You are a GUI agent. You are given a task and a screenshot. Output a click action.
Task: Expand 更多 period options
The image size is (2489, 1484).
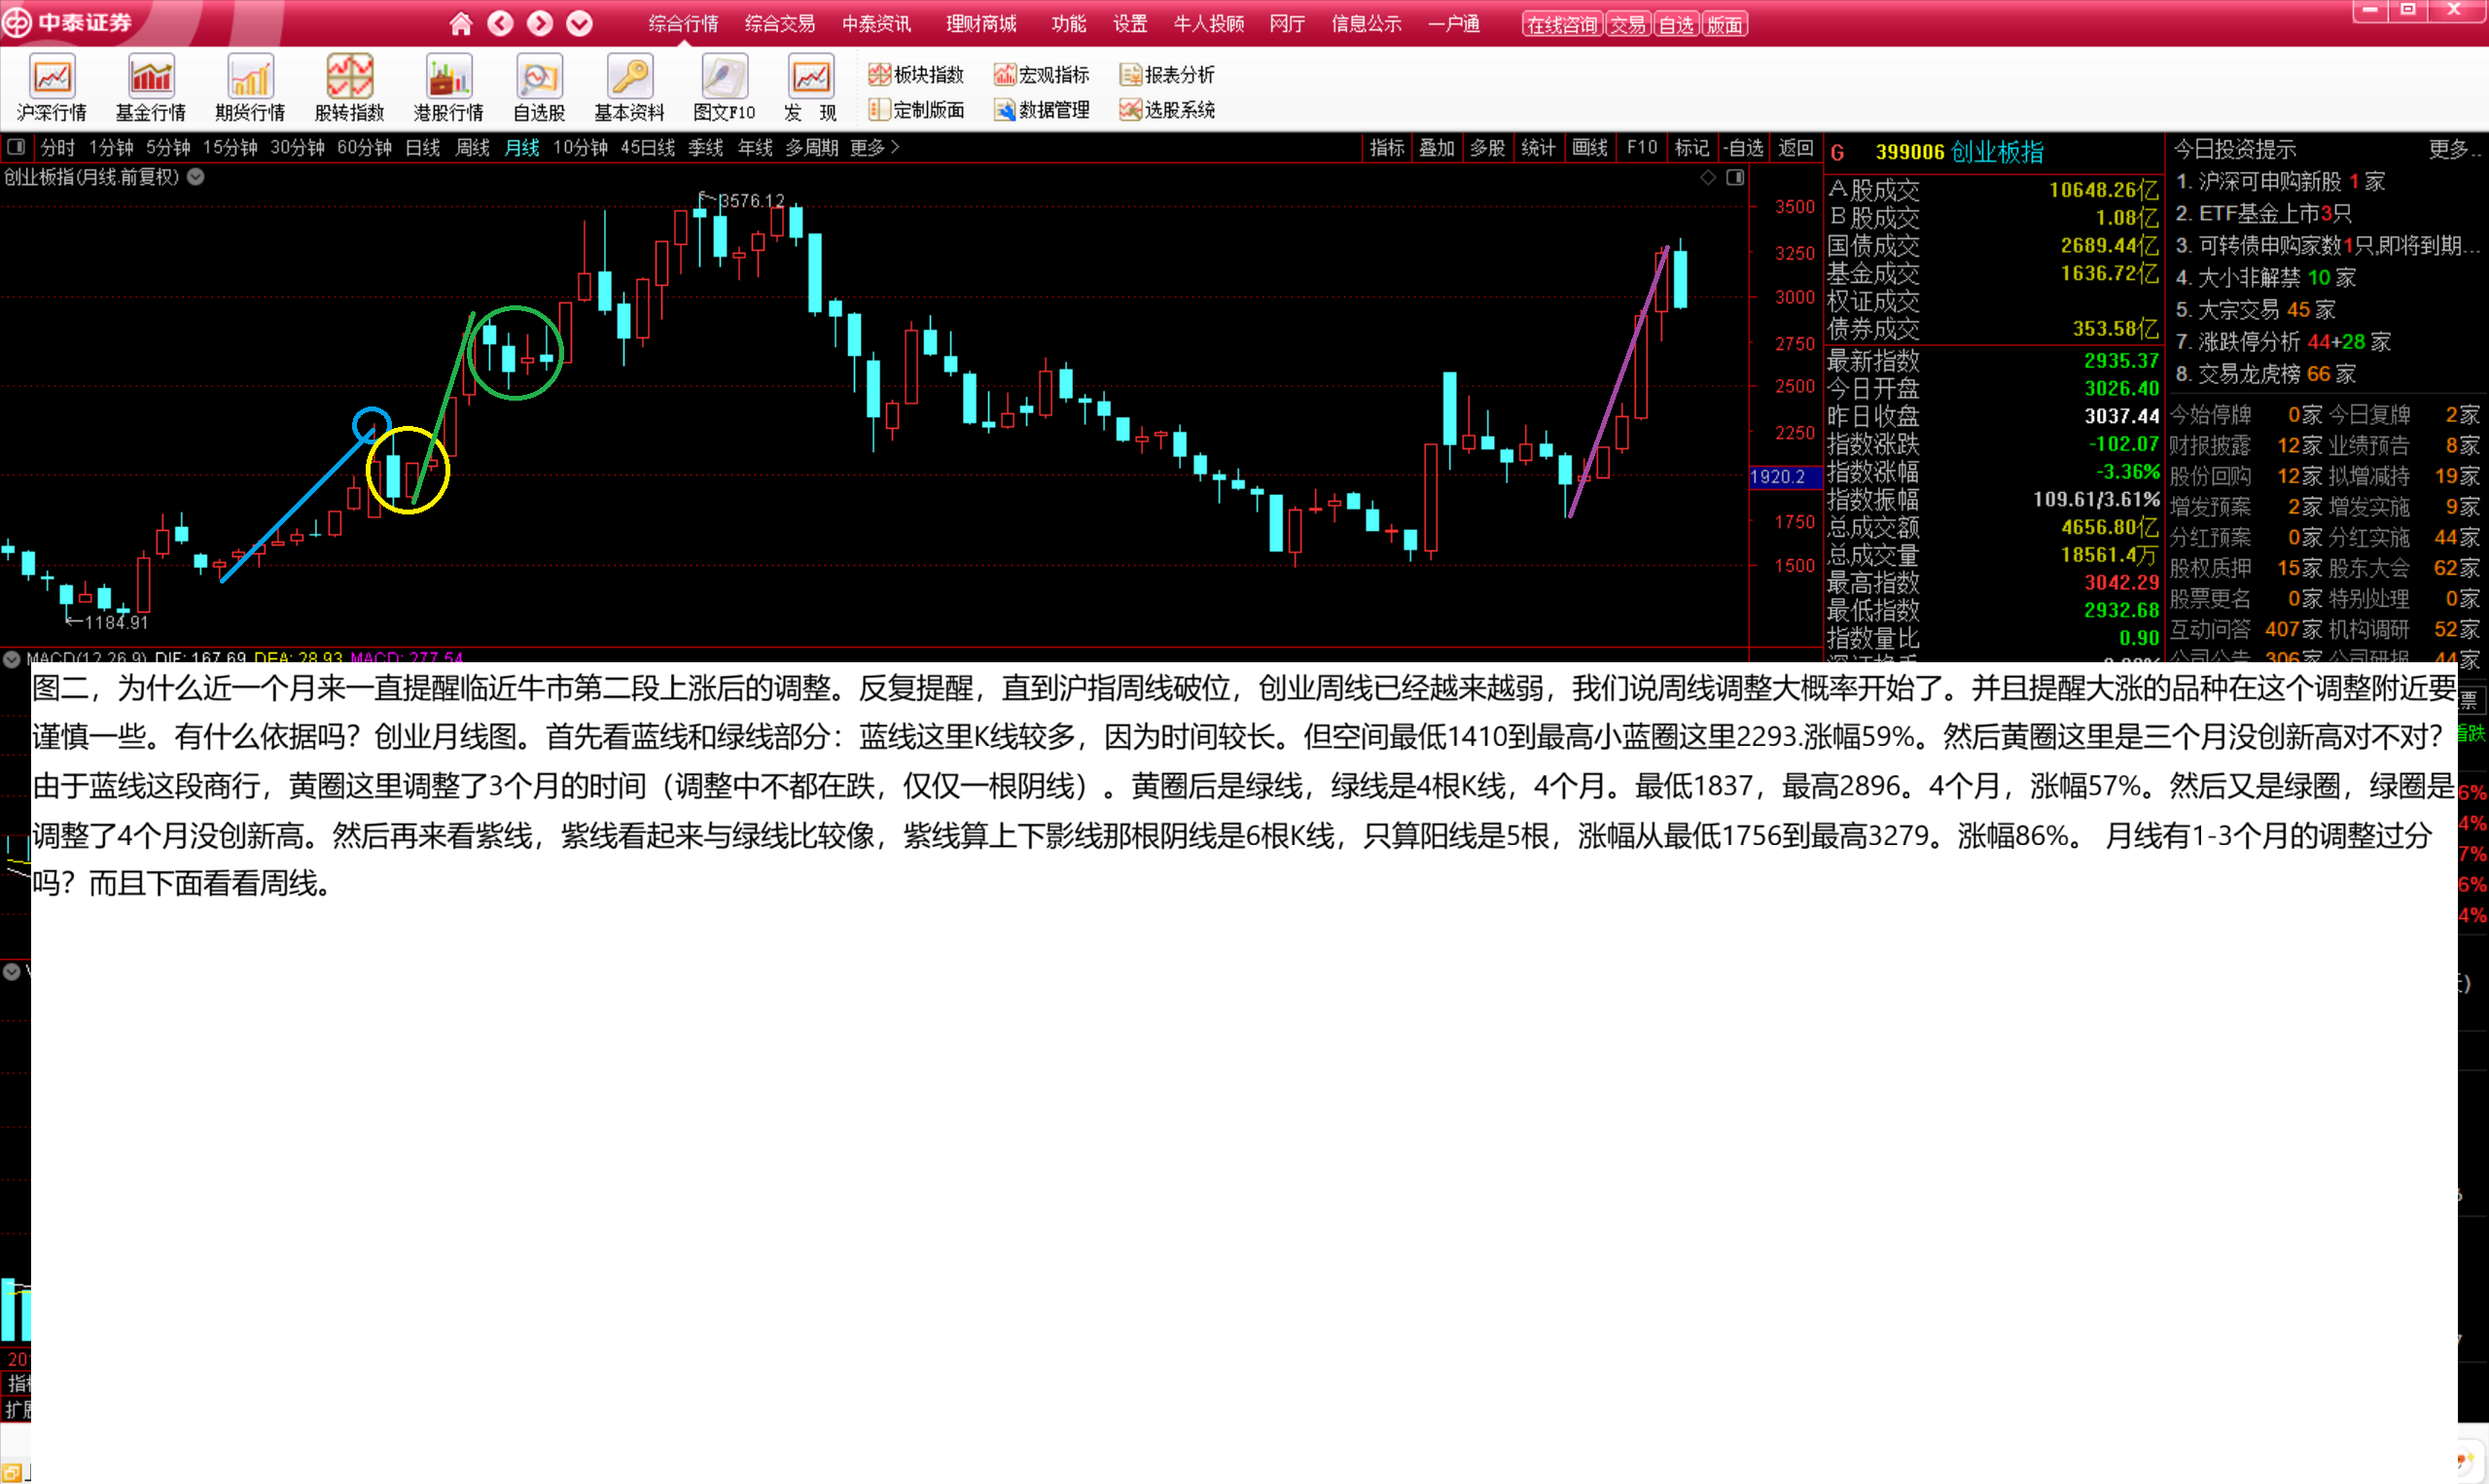pos(874,148)
